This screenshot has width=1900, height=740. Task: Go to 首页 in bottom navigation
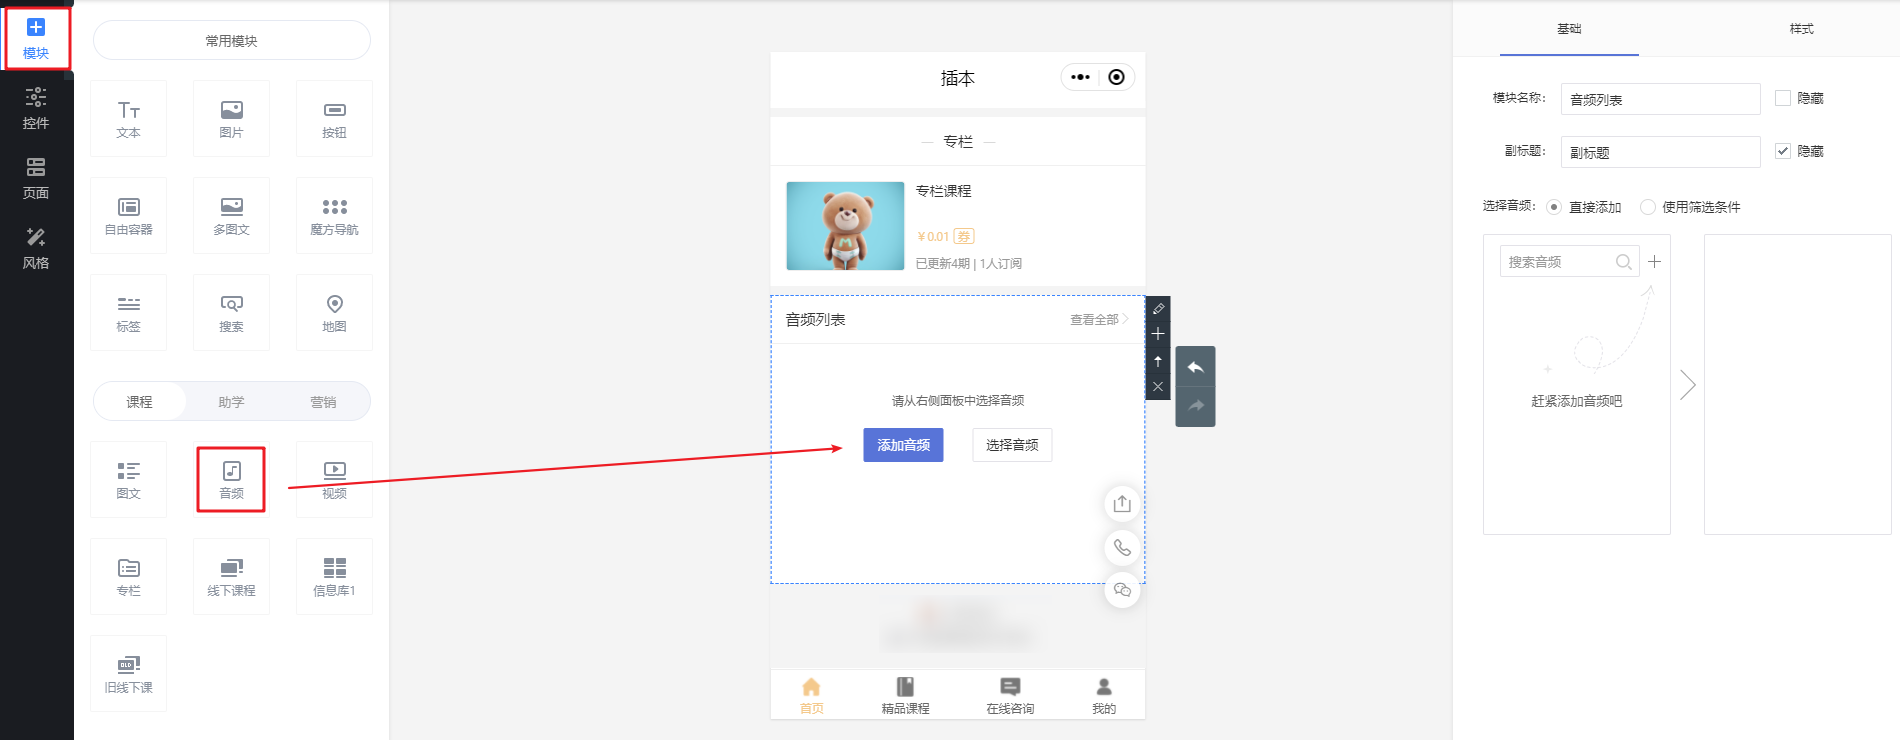(811, 696)
